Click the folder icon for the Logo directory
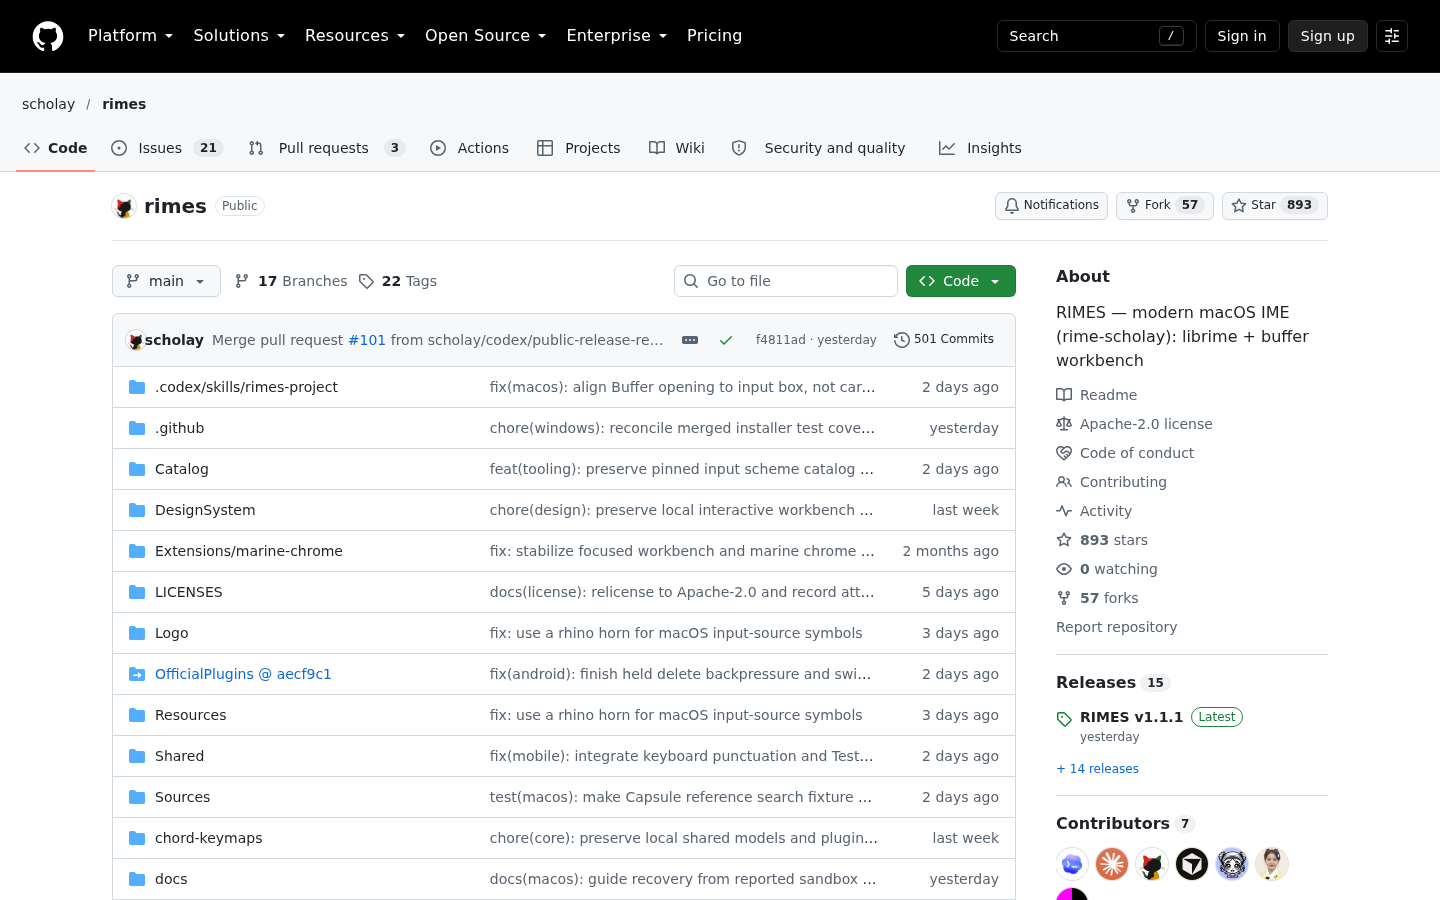 tap(137, 633)
